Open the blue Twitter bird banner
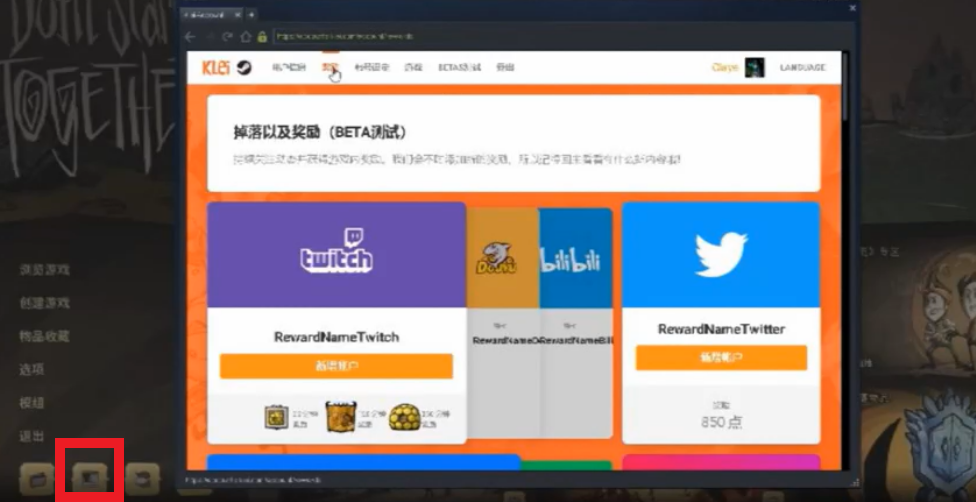This screenshot has height=502, width=976. (721, 254)
